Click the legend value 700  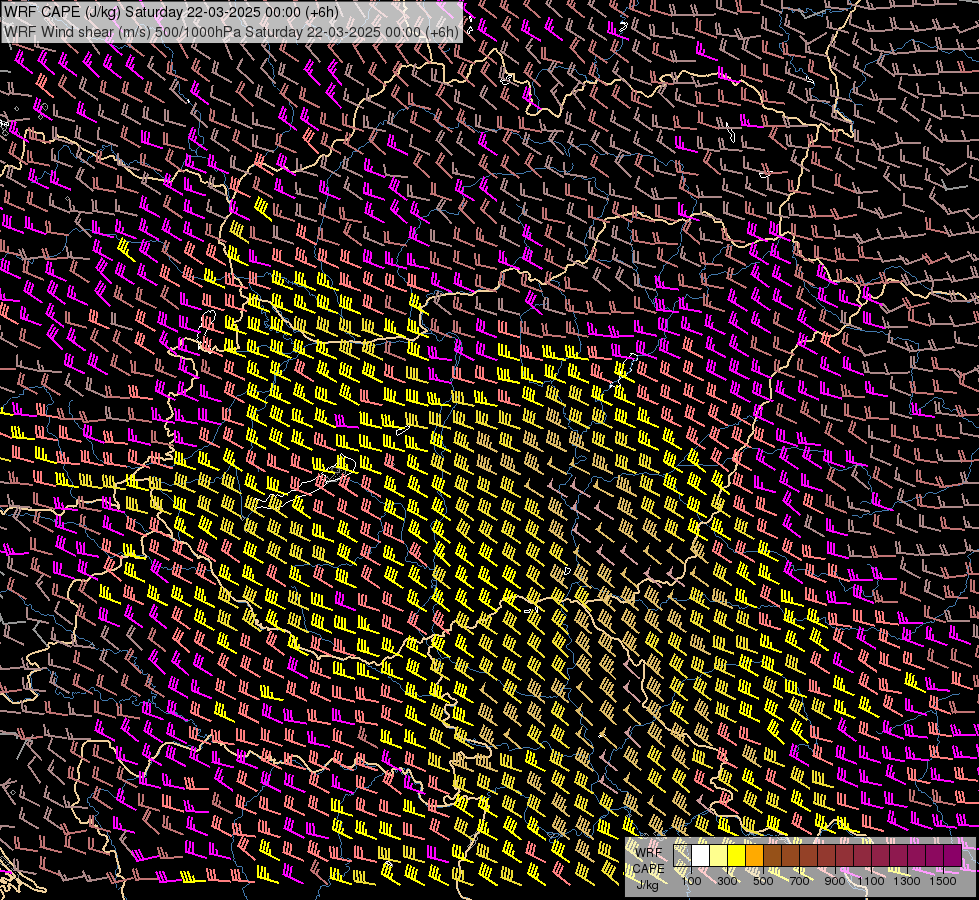coord(799,881)
